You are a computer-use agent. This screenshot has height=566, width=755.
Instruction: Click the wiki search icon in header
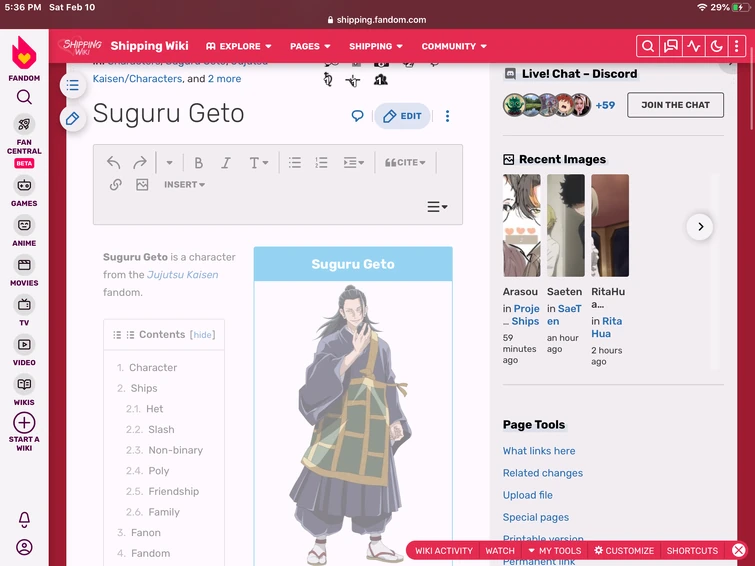(648, 46)
